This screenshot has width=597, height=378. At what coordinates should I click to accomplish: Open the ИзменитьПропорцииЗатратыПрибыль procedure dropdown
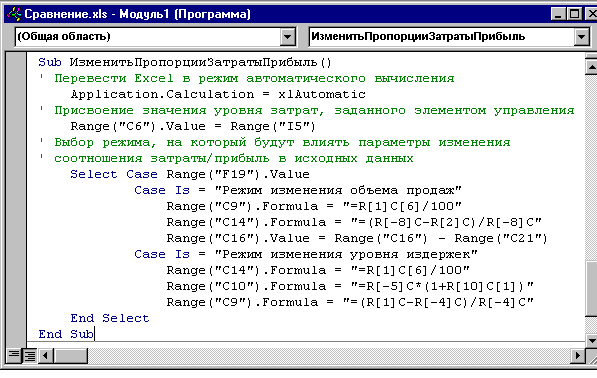pyautogui.click(x=581, y=37)
